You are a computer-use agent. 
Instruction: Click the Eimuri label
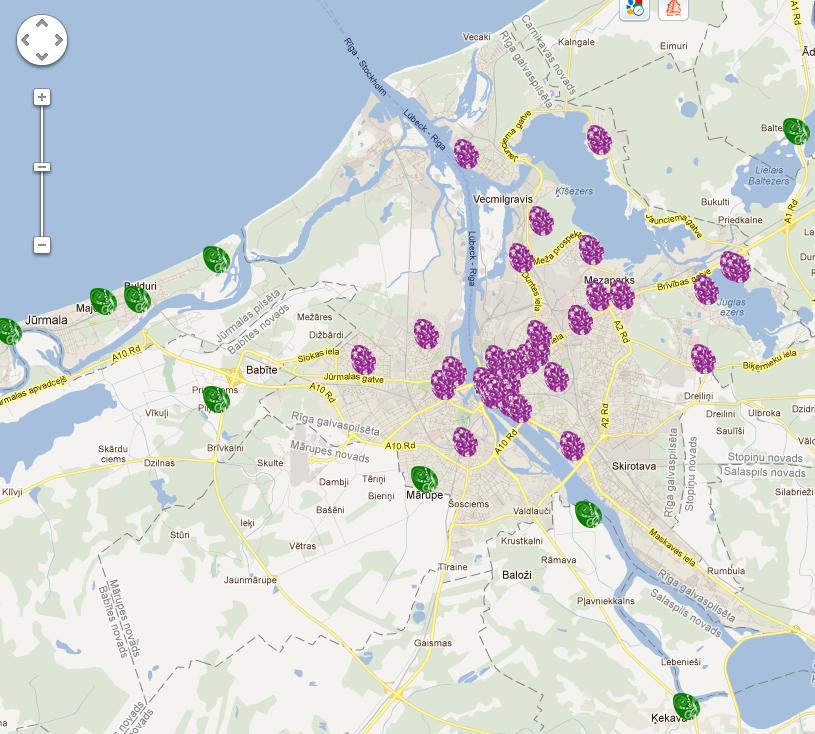pyautogui.click(x=674, y=46)
